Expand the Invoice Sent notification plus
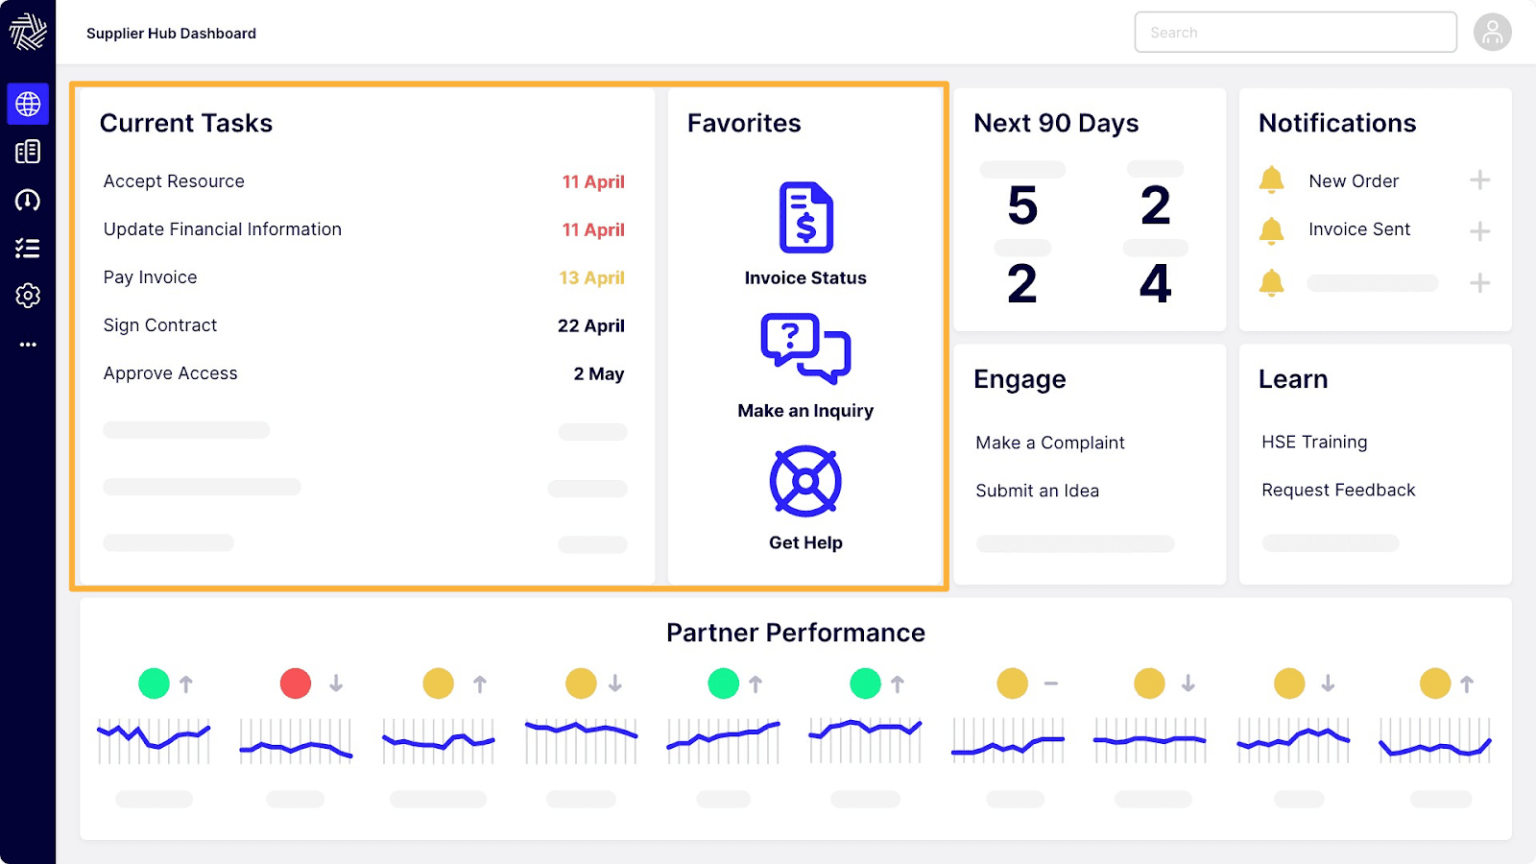 (1480, 231)
